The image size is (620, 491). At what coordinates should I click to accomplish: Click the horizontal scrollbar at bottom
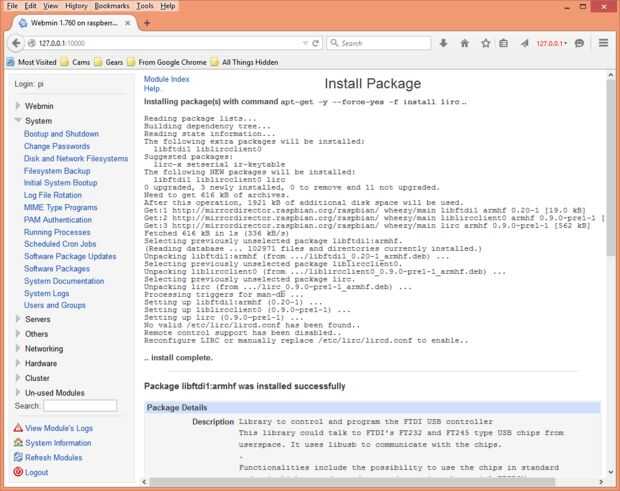click(352, 482)
